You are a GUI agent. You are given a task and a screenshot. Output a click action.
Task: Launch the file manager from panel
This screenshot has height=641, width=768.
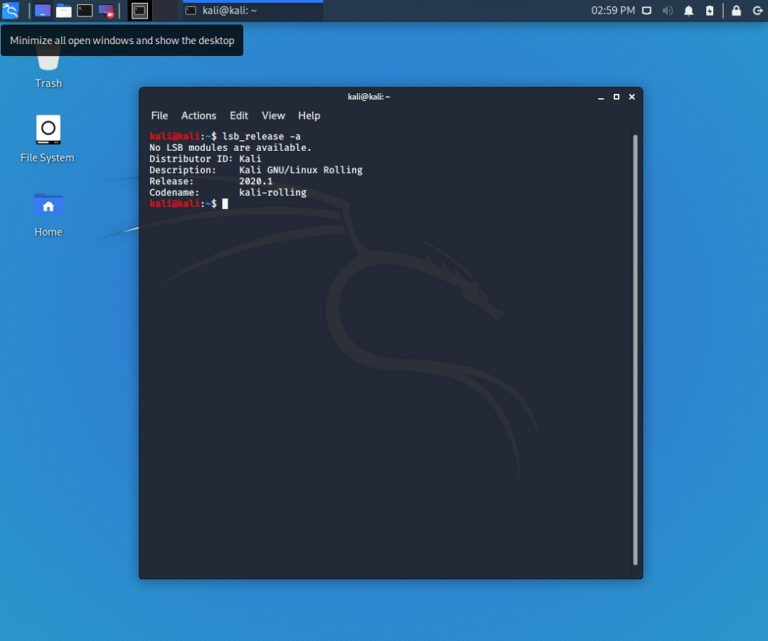click(64, 10)
